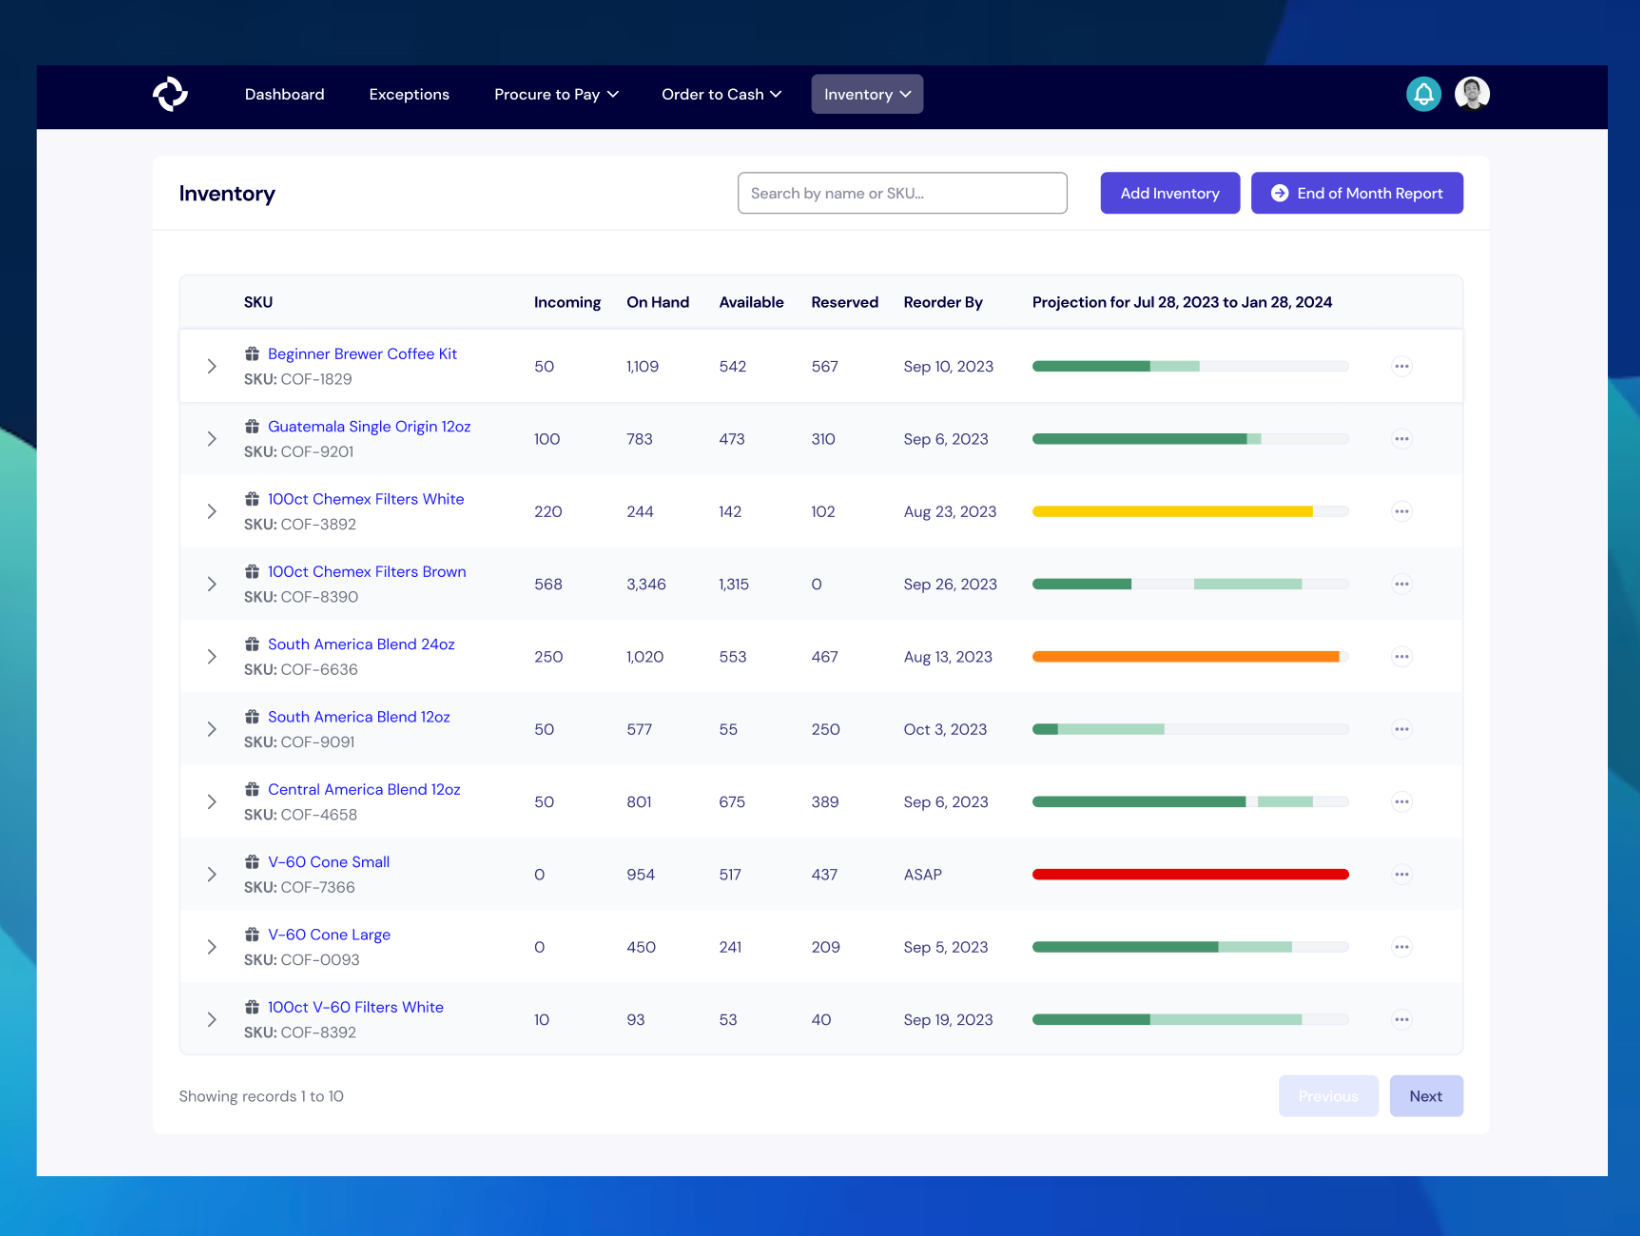1640x1236 pixels.
Task: Open row menu for 100ct V-60 Filters White
Action: [1401, 1020]
